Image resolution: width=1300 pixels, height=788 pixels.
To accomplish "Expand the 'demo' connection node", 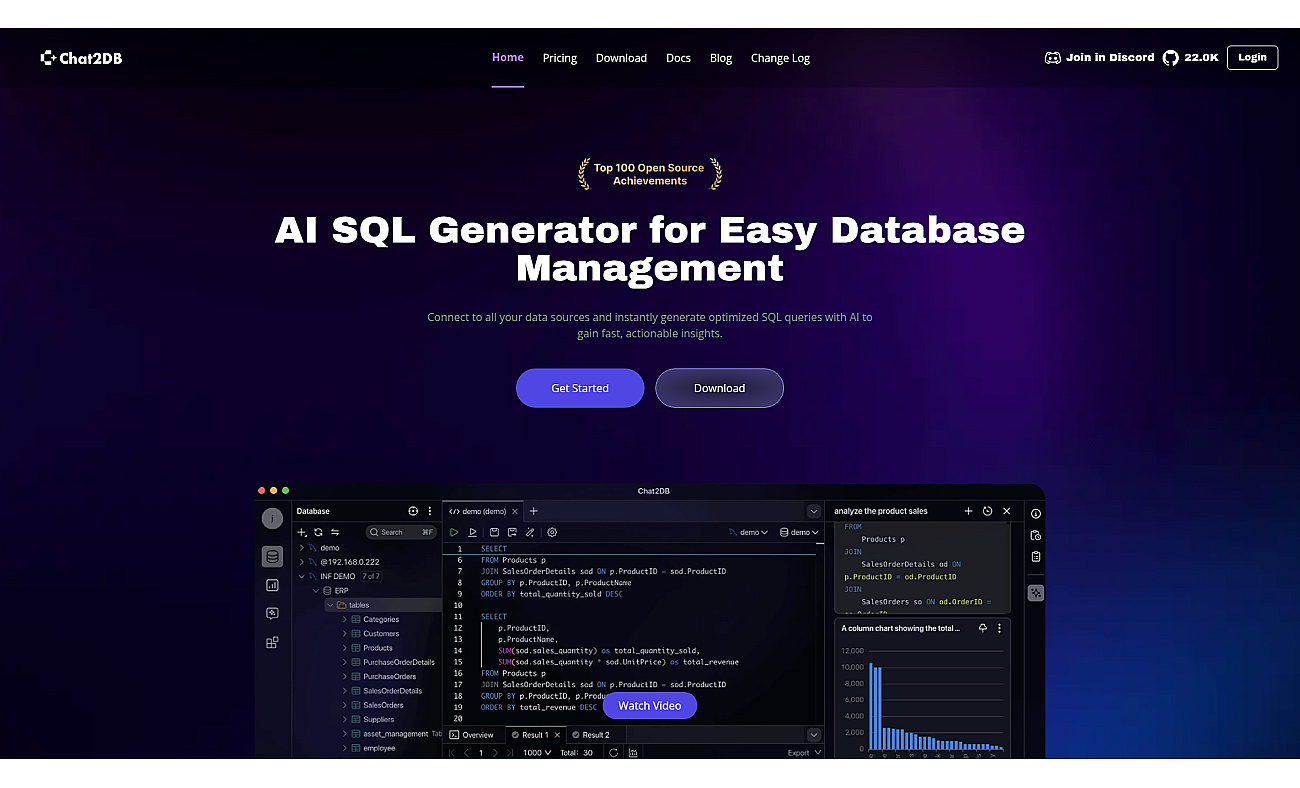I will [x=302, y=548].
